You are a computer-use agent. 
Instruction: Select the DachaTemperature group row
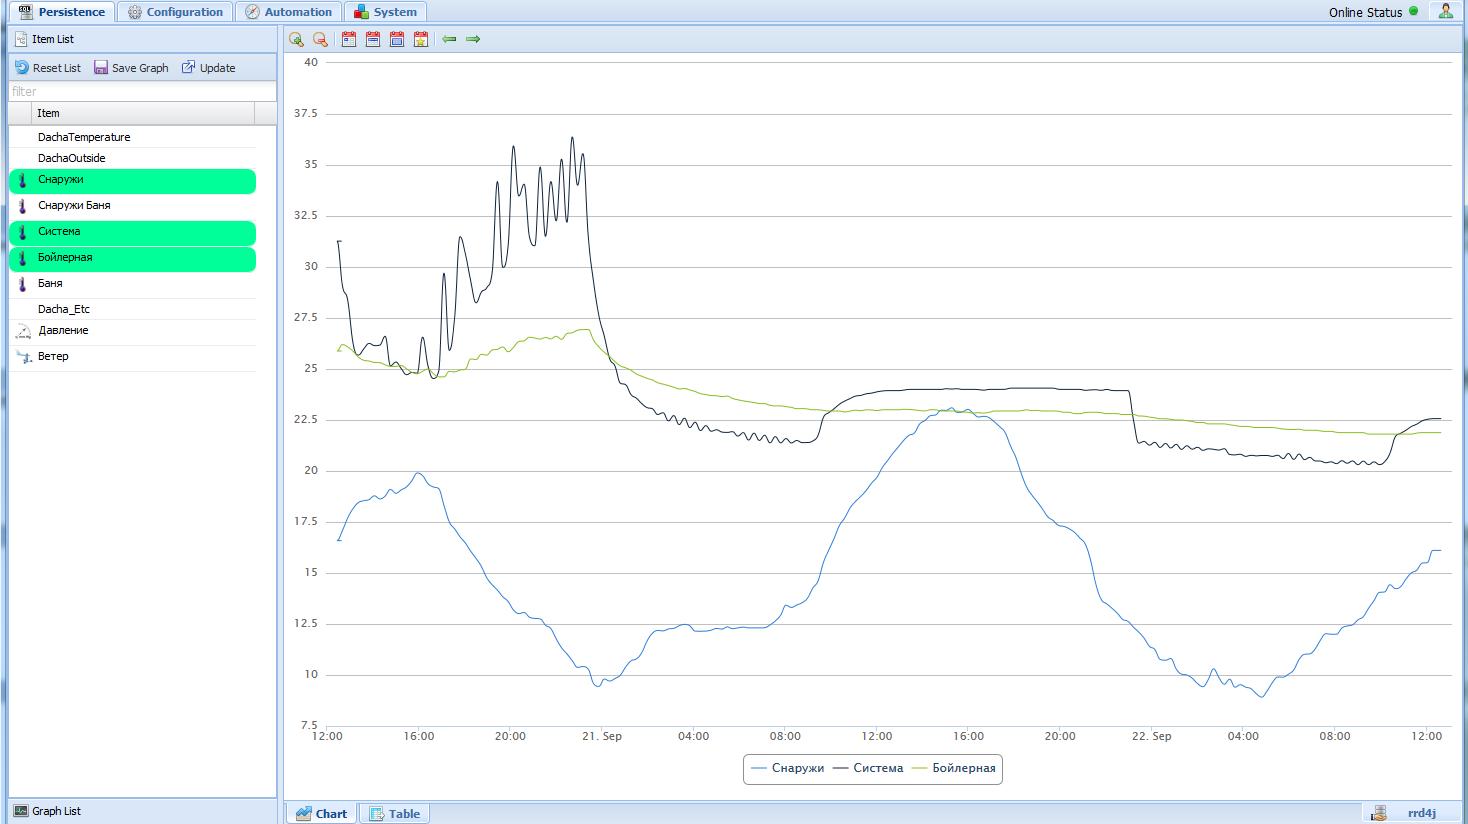tap(132, 137)
